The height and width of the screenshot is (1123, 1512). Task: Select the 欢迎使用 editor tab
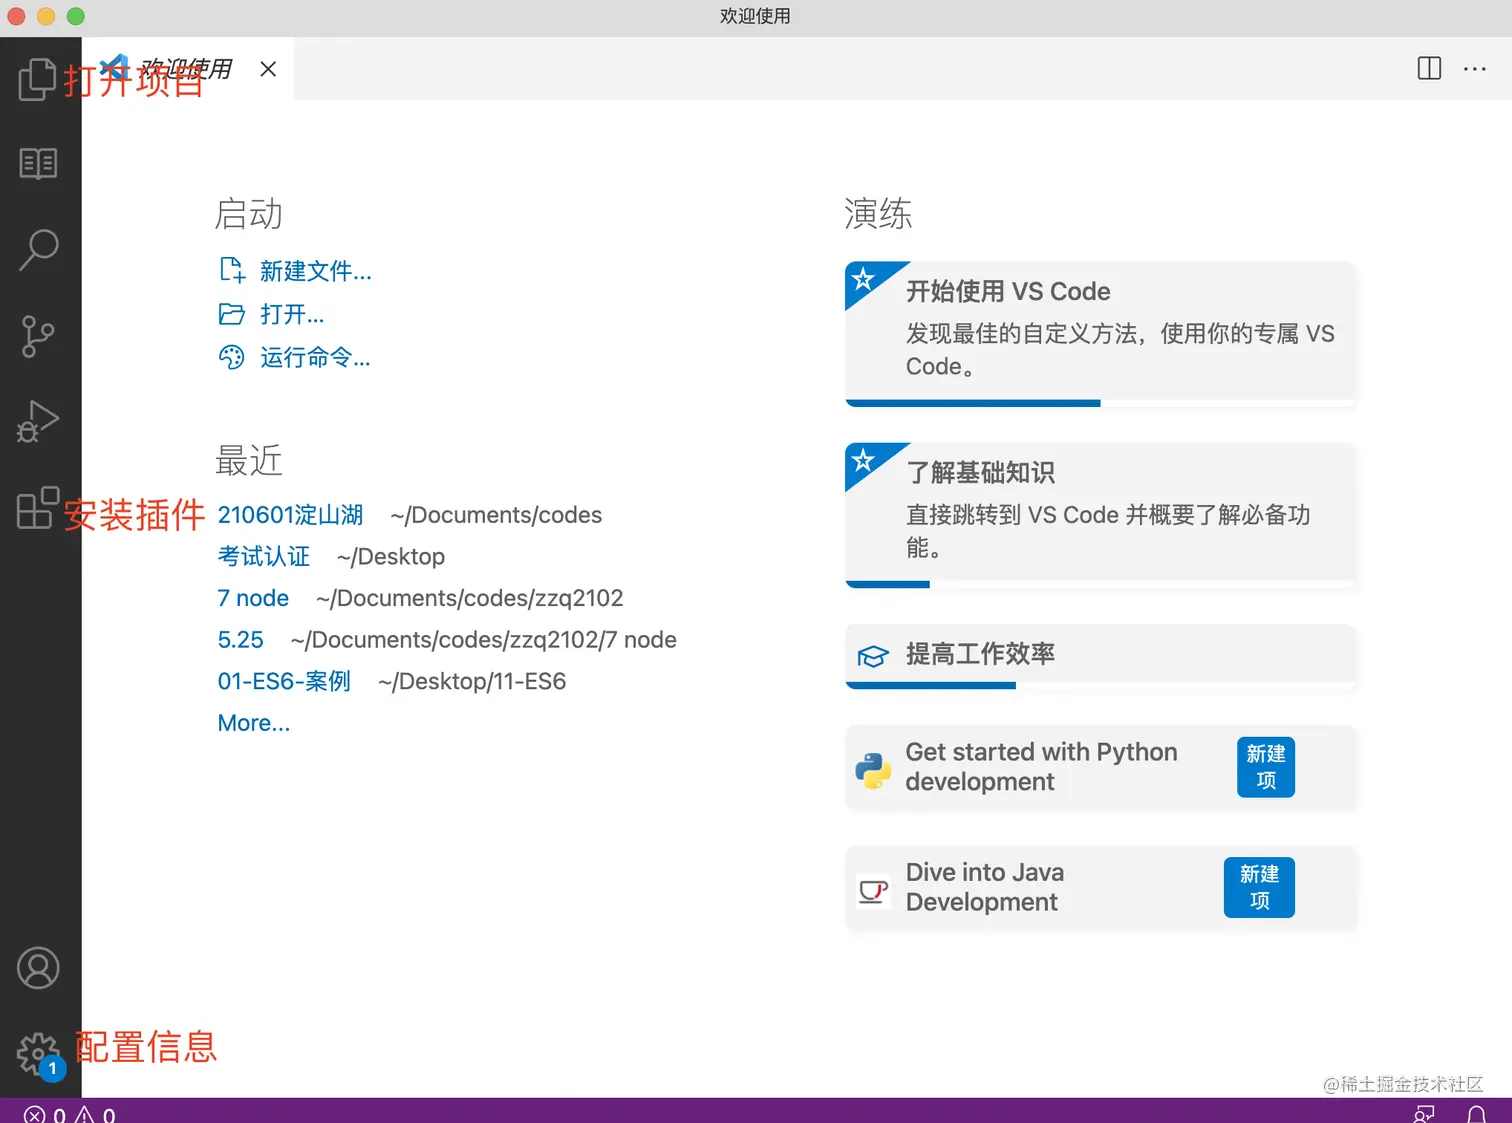tap(188, 68)
